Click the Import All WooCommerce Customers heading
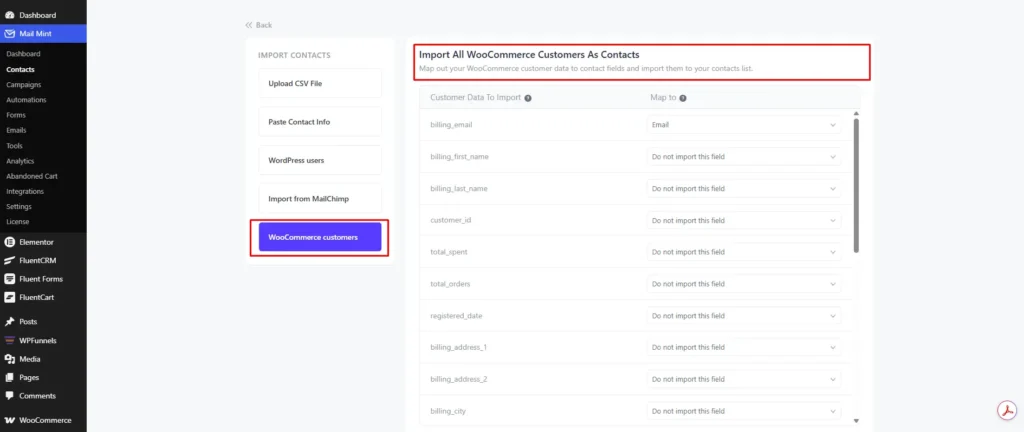The image size is (1024, 432). pyautogui.click(x=529, y=55)
